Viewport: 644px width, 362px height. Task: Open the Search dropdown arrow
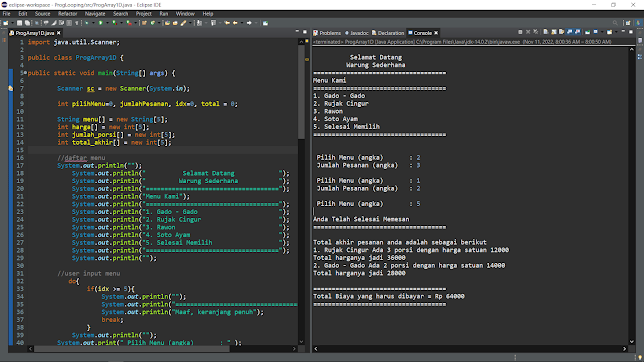click(x=190, y=23)
